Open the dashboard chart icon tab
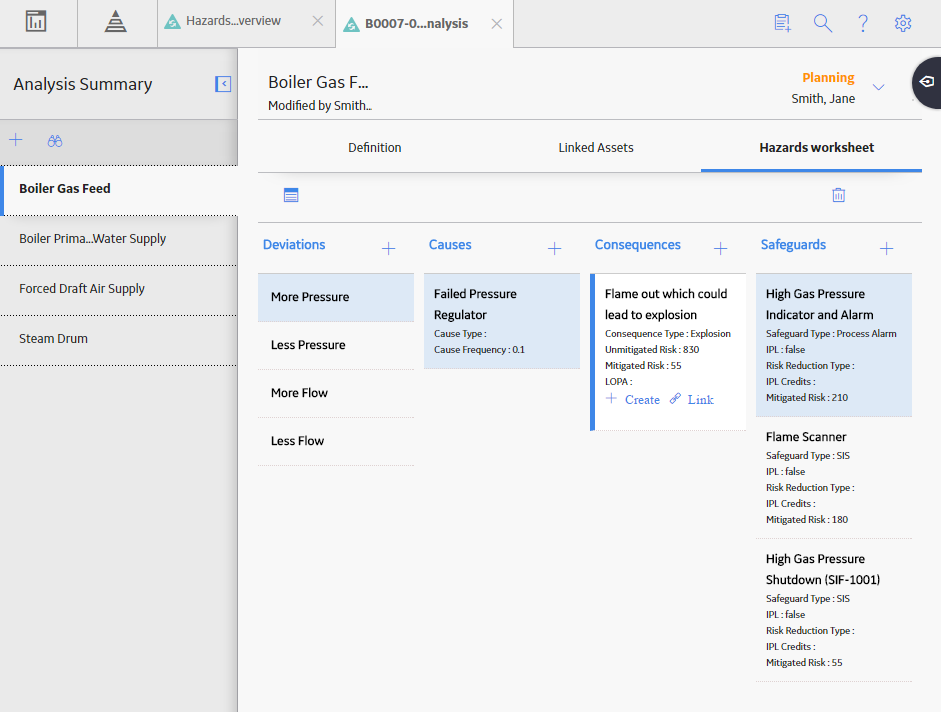Image resolution: width=941 pixels, height=712 pixels. pos(36,22)
